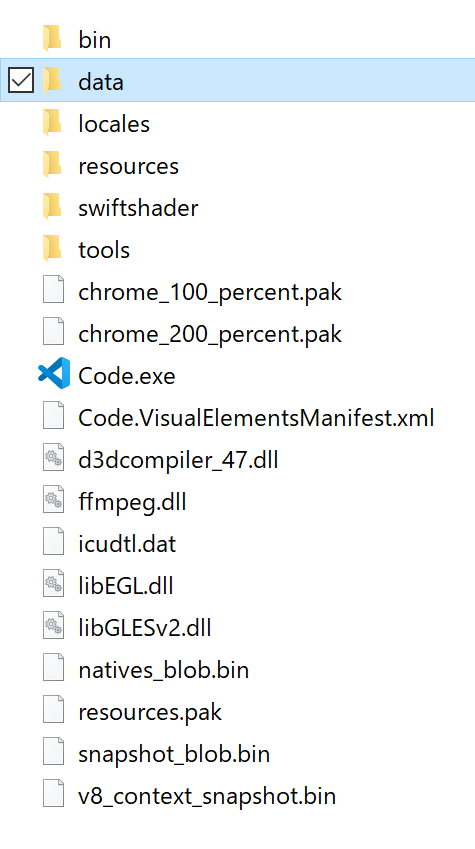Select the d3dcompiler_47.dll file icon
The height and width of the screenshot is (849, 475).
(x=54, y=458)
